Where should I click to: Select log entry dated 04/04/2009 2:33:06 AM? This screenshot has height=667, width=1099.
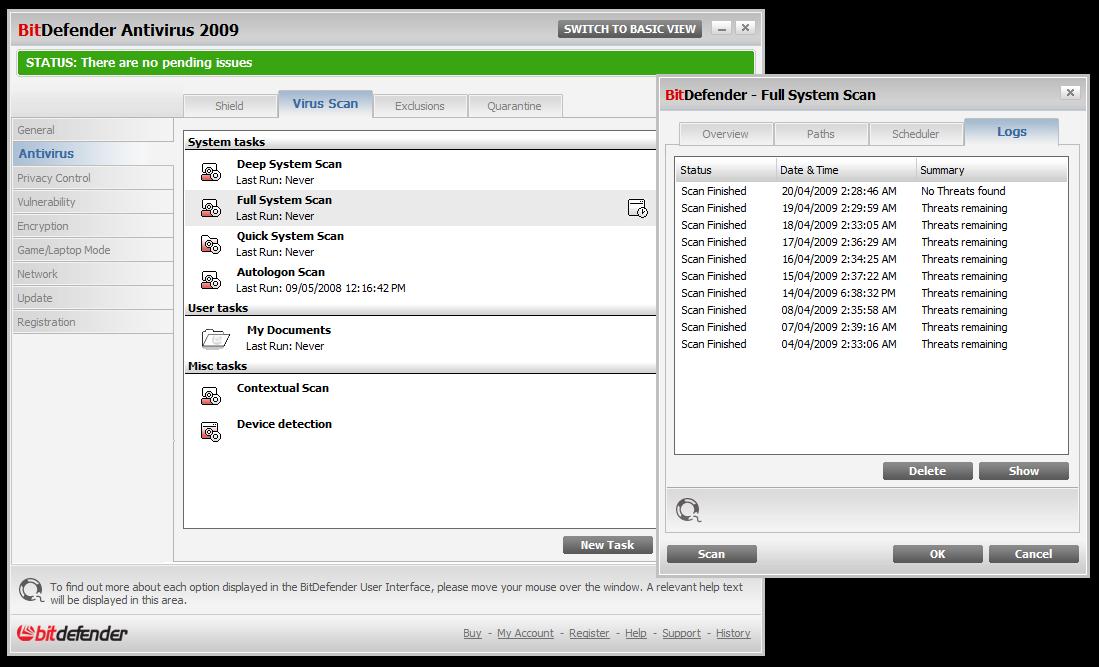click(871, 344)
